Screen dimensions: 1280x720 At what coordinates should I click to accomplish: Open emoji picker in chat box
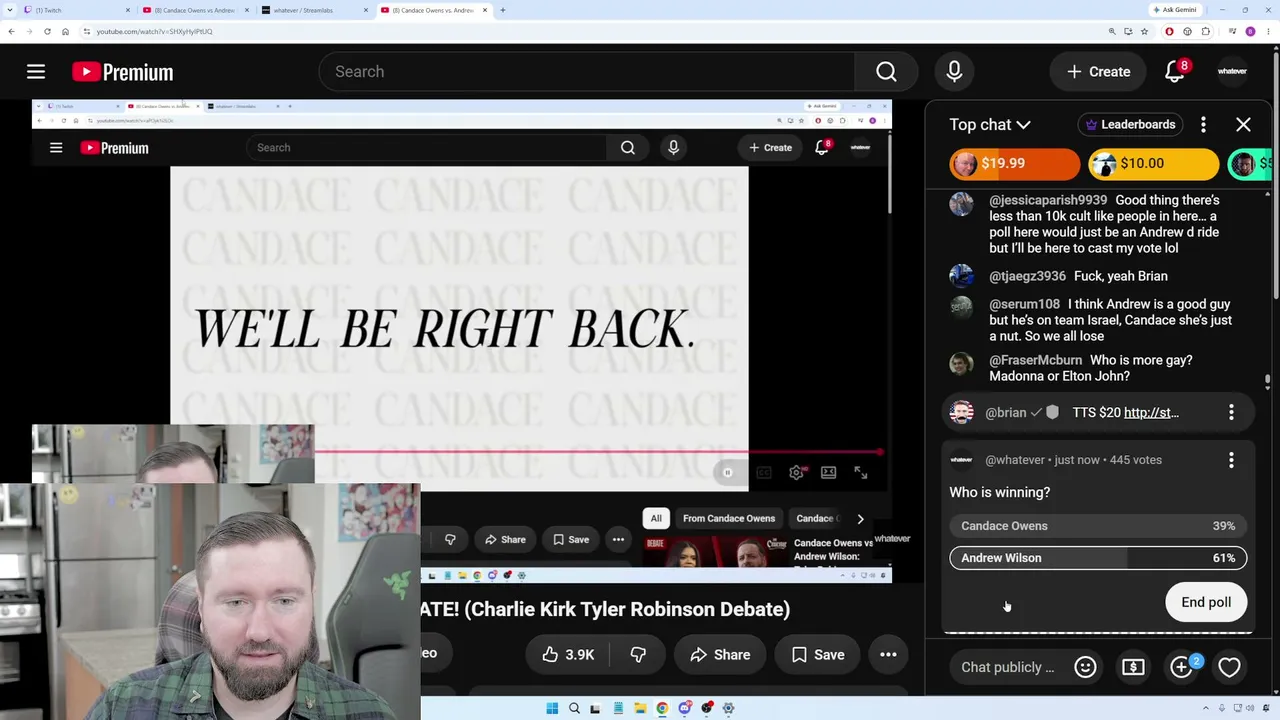pos(1085,667)
